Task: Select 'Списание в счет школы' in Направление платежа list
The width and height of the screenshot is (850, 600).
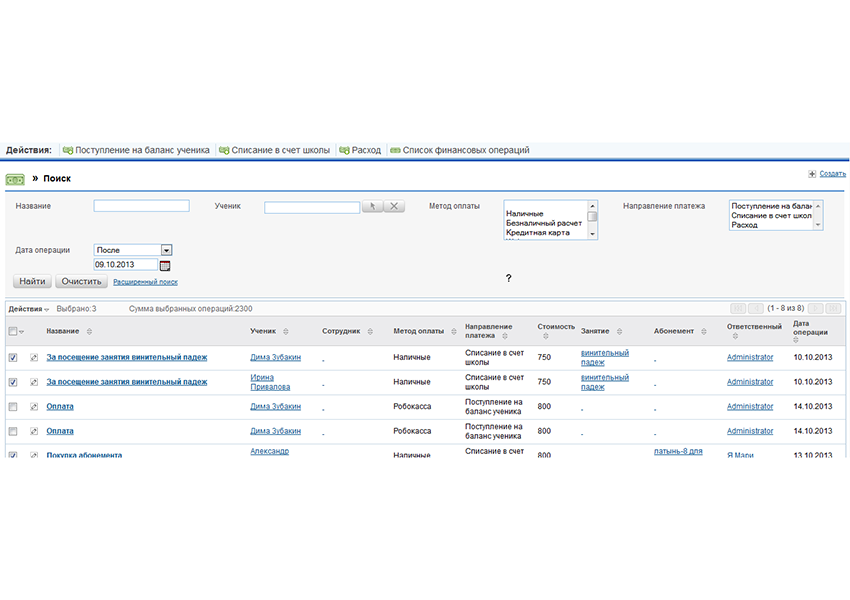Action: tap(771, 215)
